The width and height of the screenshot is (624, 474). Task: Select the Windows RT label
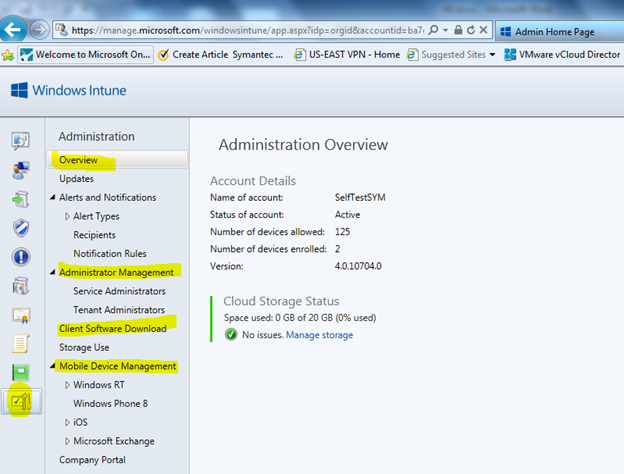[99, 385]
